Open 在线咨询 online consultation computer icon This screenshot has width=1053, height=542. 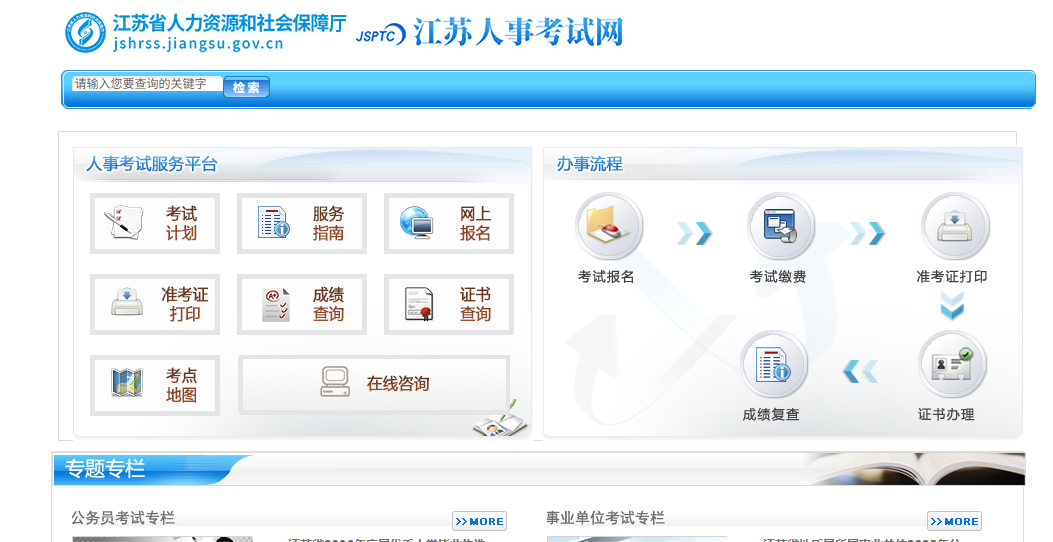[x=335, y=381]
